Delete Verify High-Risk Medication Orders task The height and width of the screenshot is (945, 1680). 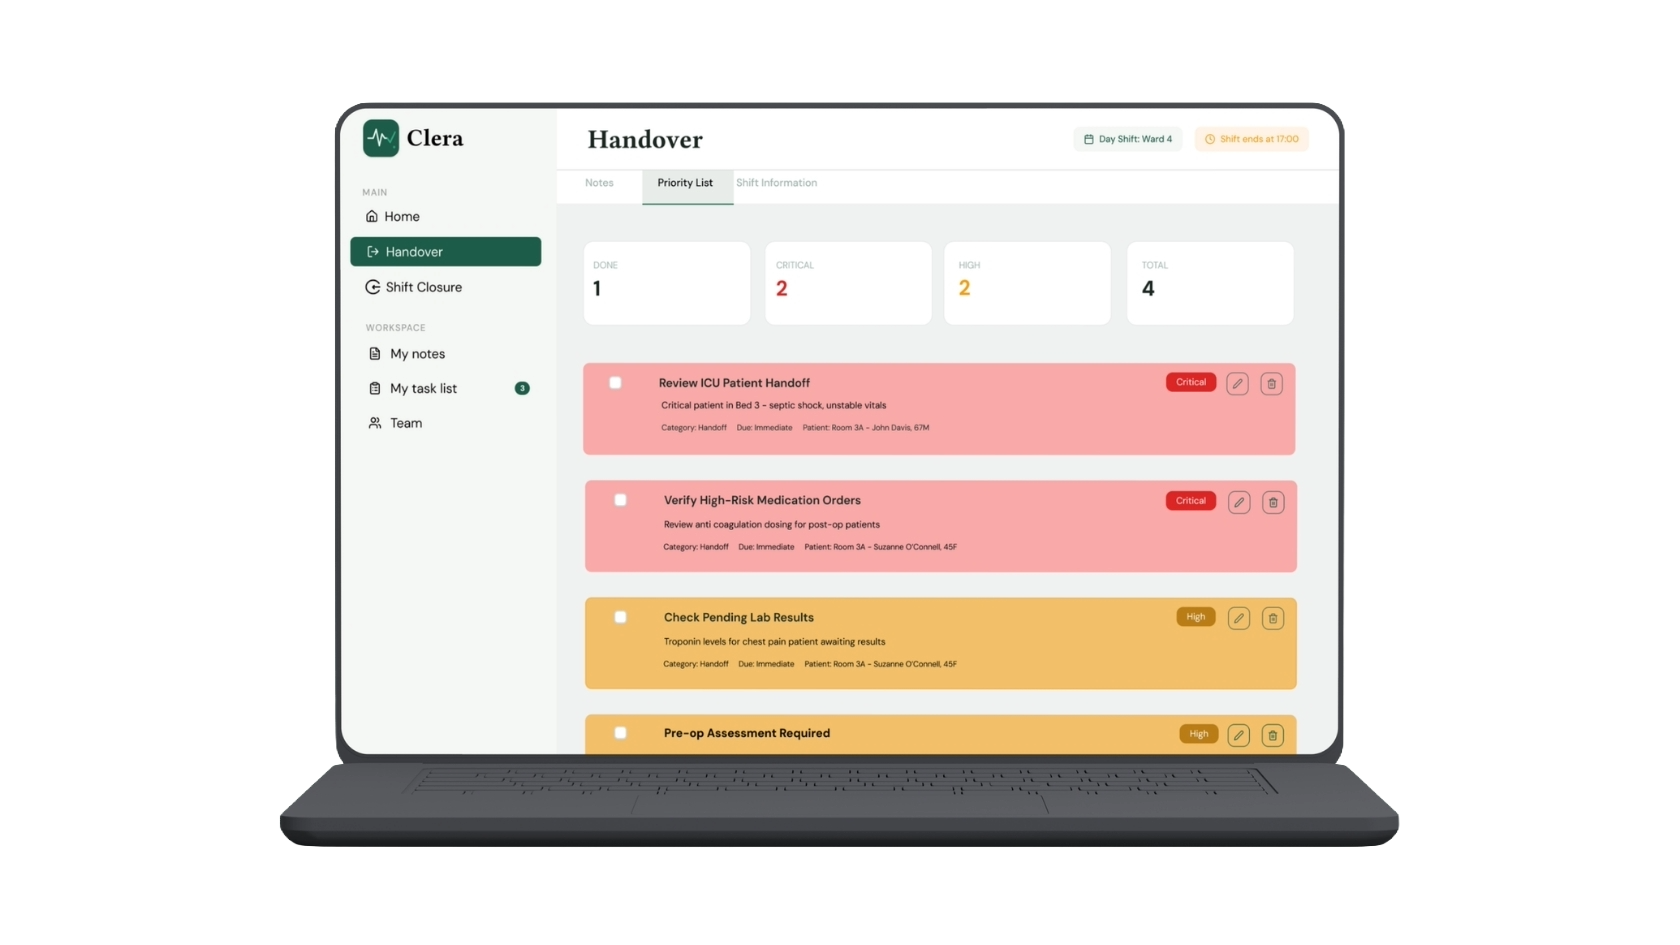click(1273, 502)
